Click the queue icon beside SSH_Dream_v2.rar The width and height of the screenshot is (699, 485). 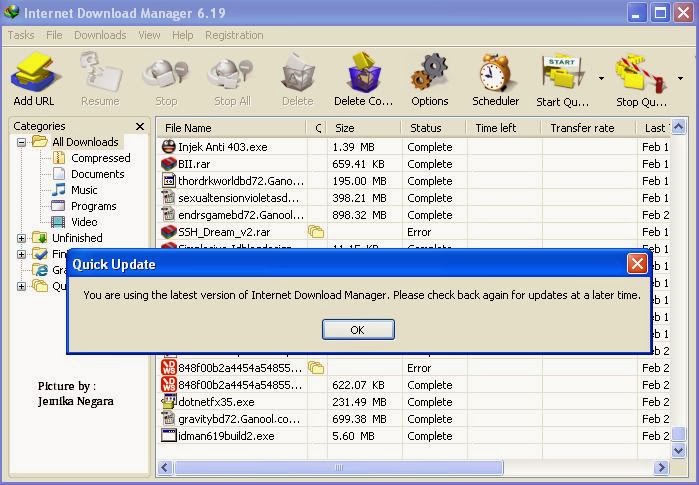click(316, 232)
